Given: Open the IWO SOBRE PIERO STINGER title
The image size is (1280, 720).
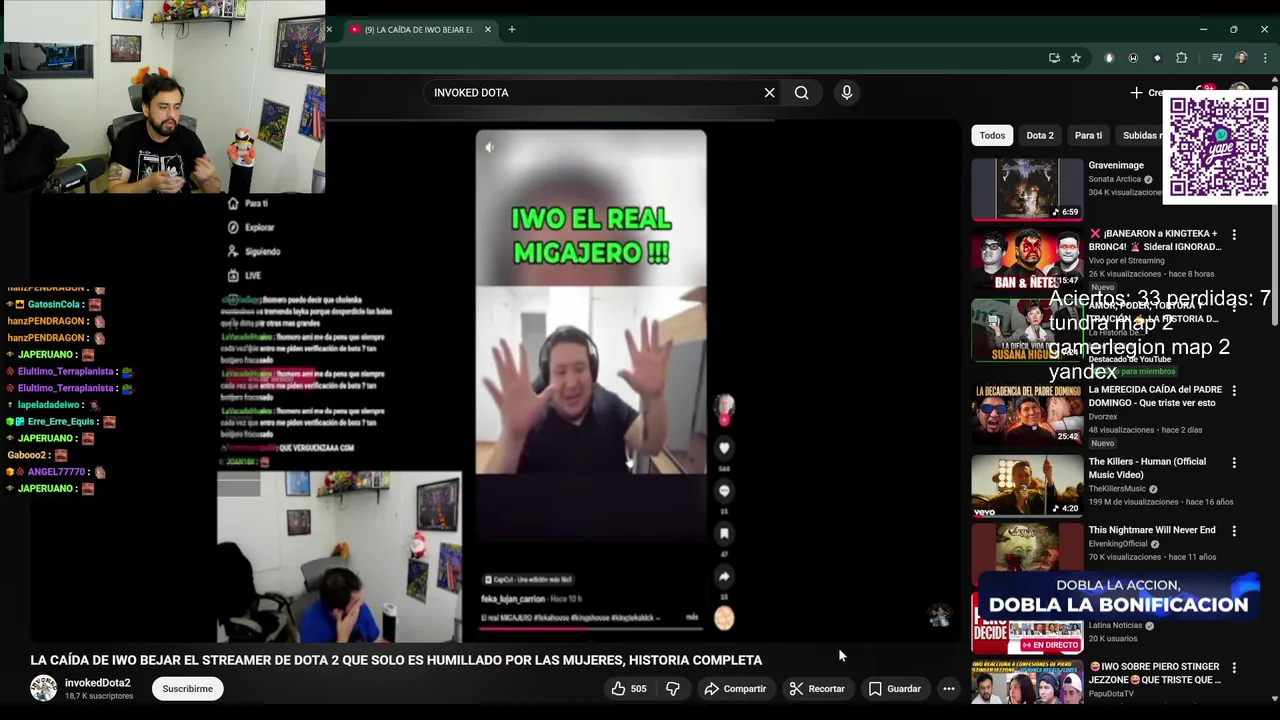Looking at the screenshot, I should click(1155, 673).
